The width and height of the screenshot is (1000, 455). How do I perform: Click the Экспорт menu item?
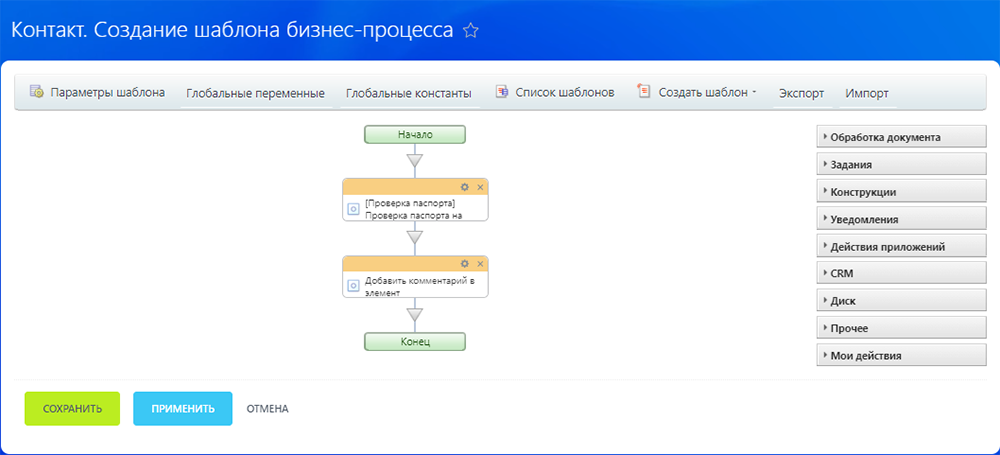tap(801, 93)
